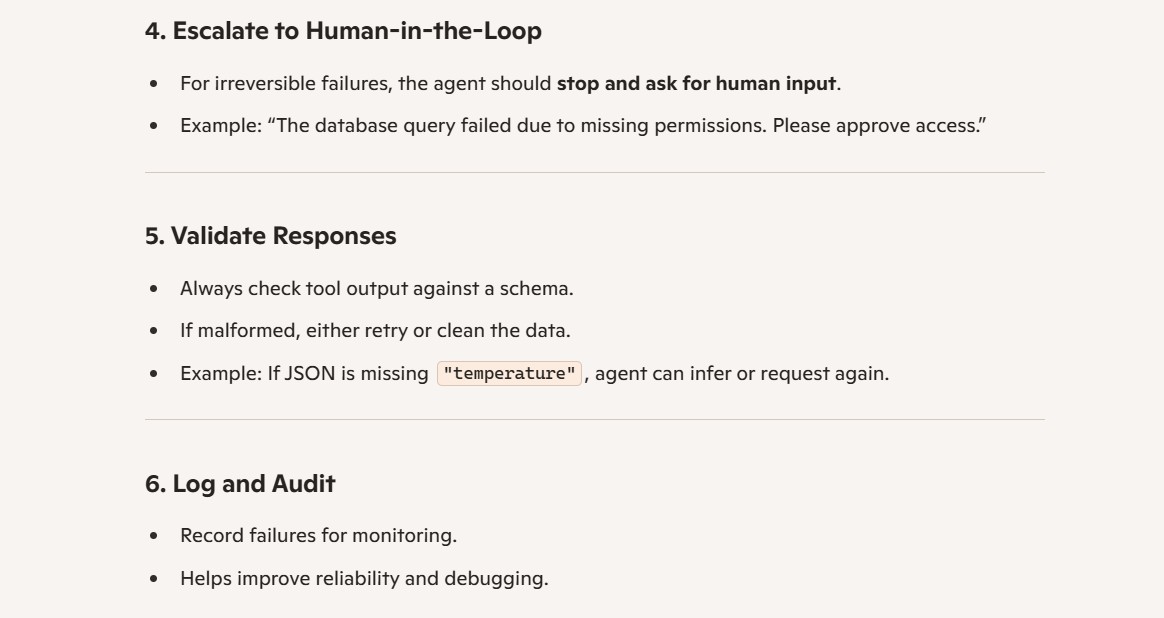Click the "6. Log and Audit" heading
The image size is (1164, 618).
(241, 484)
